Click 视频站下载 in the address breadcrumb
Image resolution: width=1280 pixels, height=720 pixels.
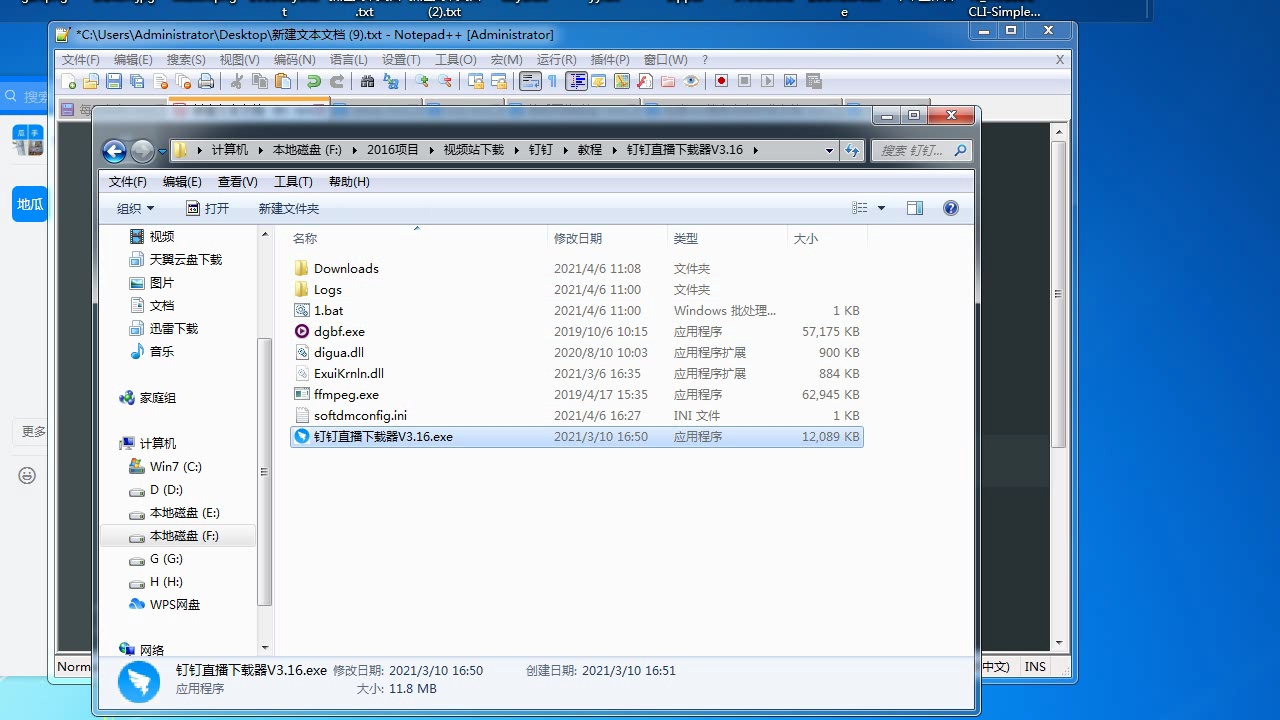tap(474, 150)
